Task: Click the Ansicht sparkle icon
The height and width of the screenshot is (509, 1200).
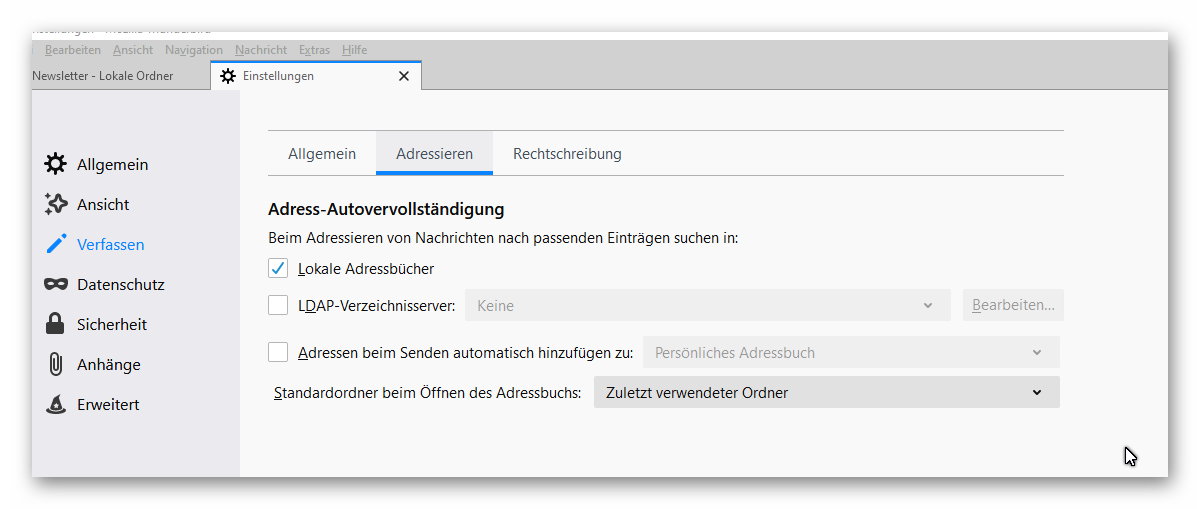Action: point(56,204)
